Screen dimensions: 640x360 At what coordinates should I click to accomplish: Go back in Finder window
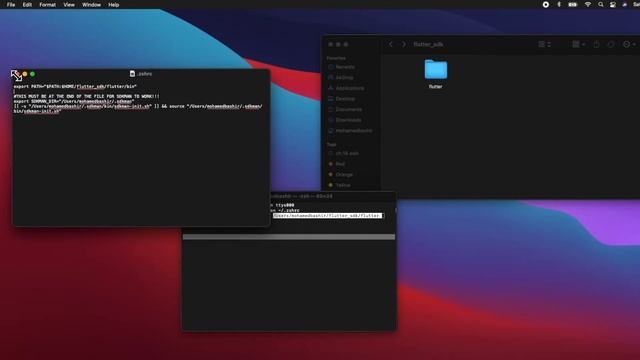click(x=391, y=44)
